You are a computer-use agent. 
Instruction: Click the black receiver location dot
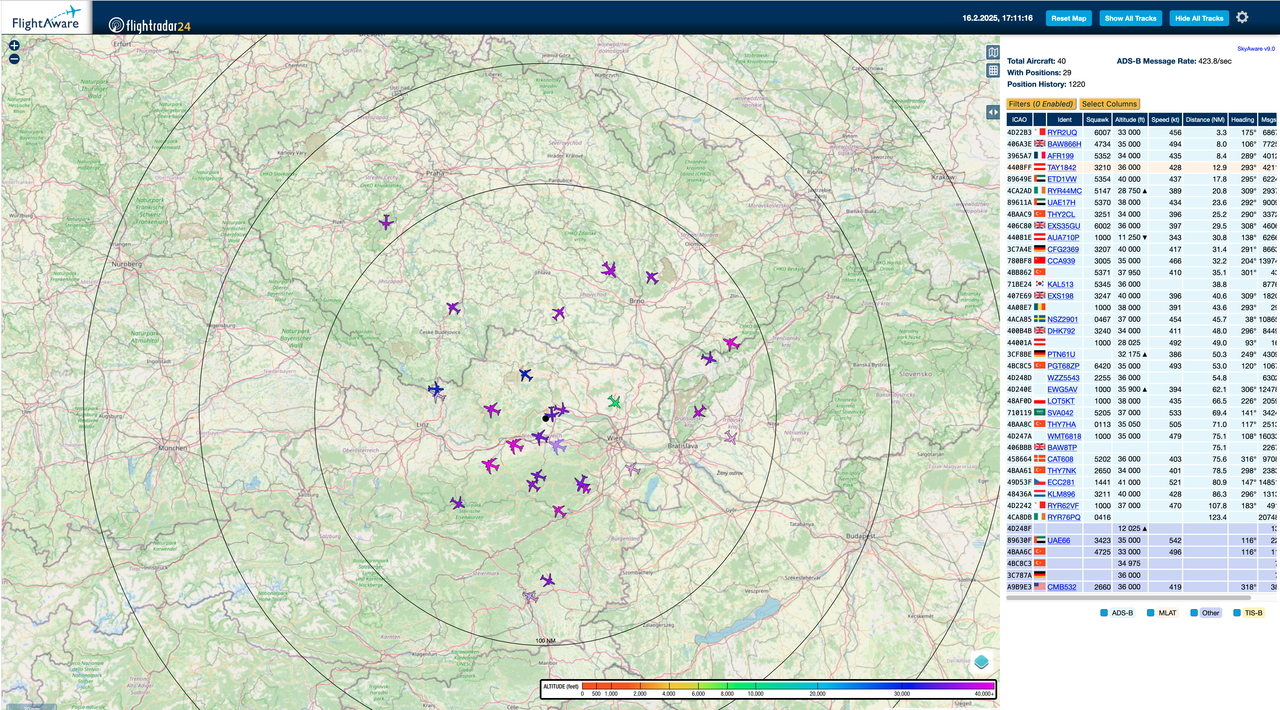click(546, 417)
